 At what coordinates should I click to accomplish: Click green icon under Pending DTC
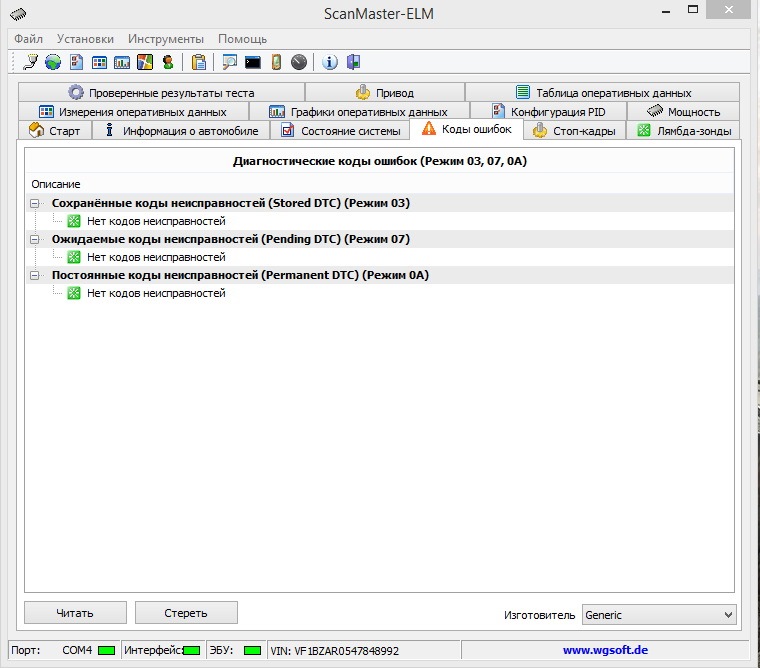74,257
